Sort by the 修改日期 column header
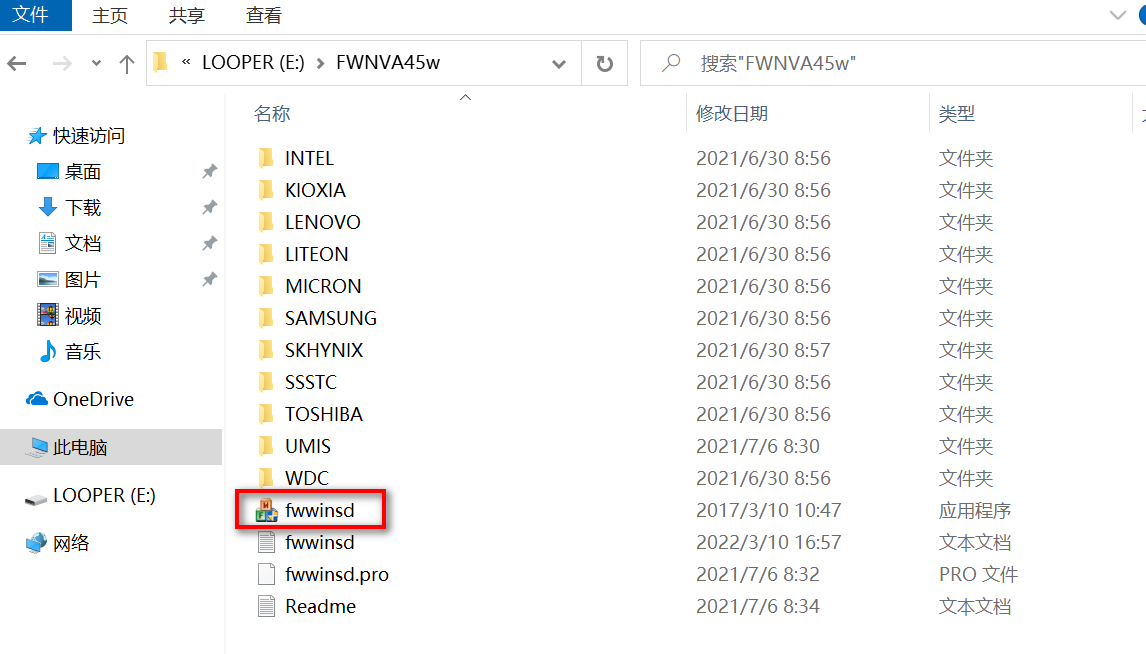Image resolution: width=1146 pixels, height=654 pixels. click(x=732, y=113)
